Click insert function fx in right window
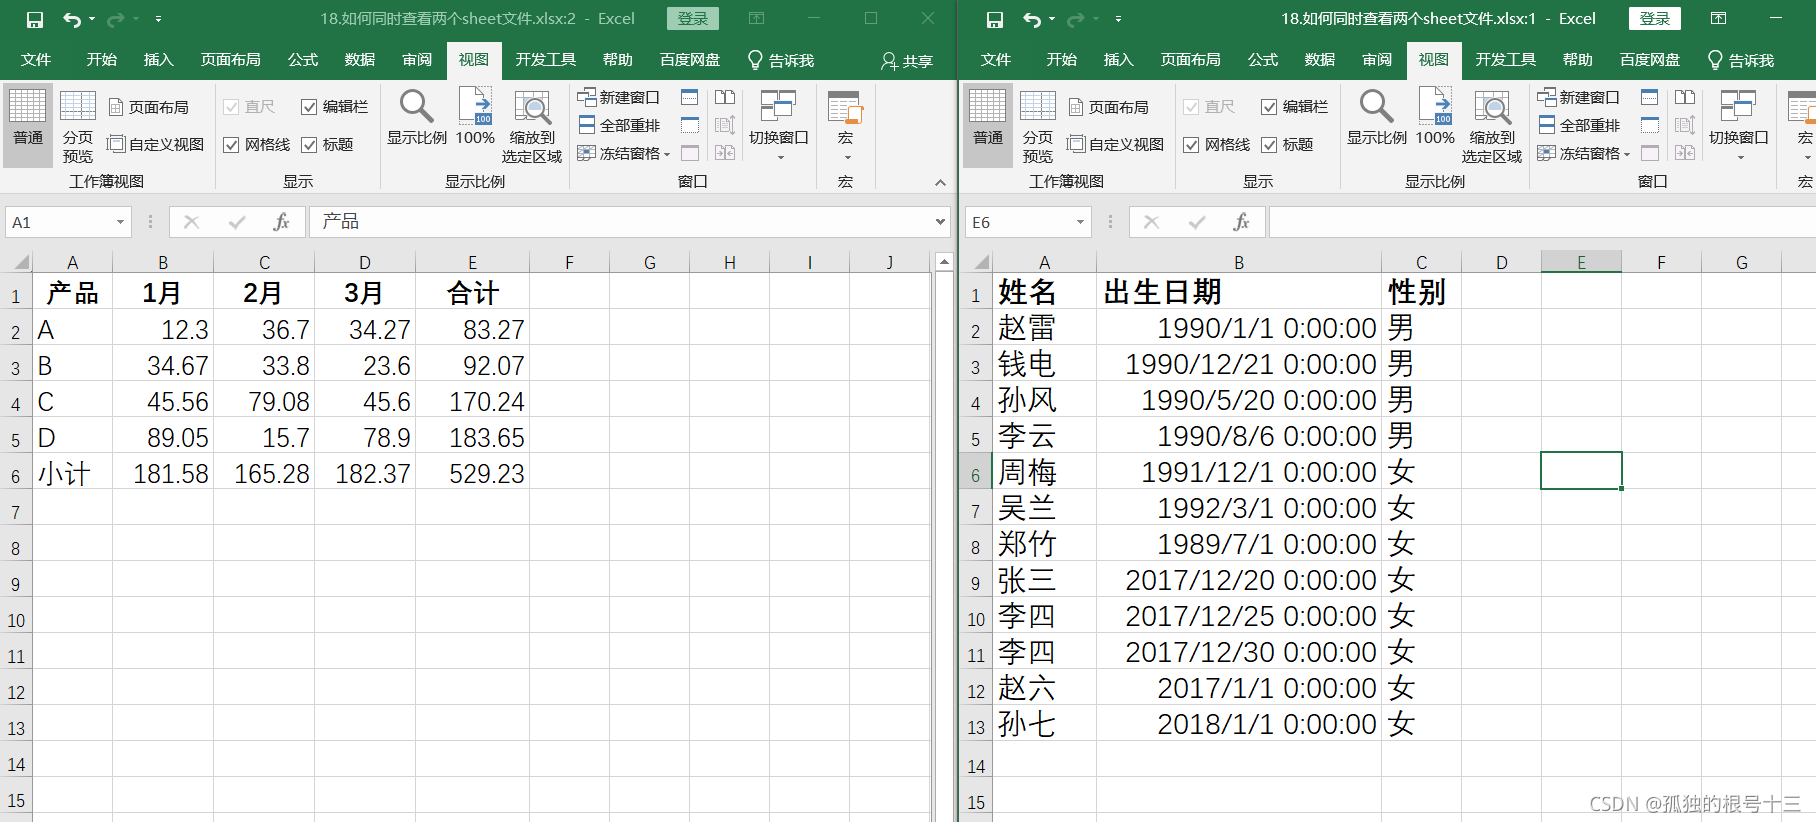The height and width of the screenshot is (822, 1816). 1242,222
